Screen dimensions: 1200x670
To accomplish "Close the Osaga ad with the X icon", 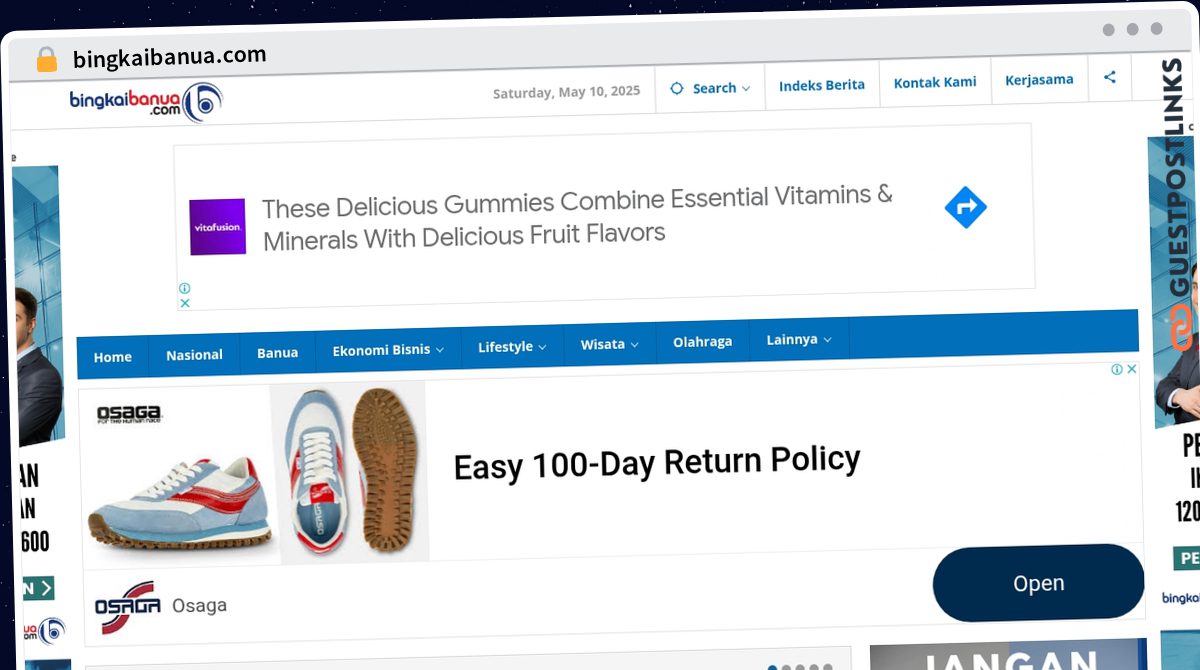I will 1132,369.
